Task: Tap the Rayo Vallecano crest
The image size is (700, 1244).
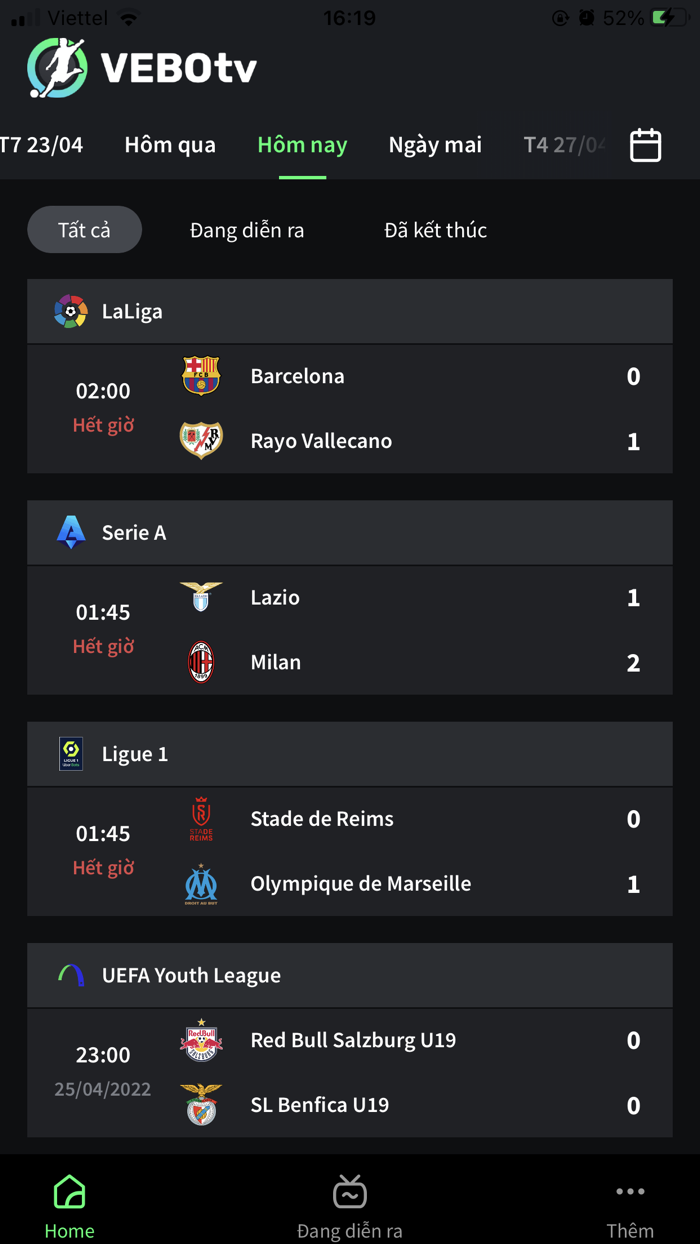Action: [x=201, y=440]
